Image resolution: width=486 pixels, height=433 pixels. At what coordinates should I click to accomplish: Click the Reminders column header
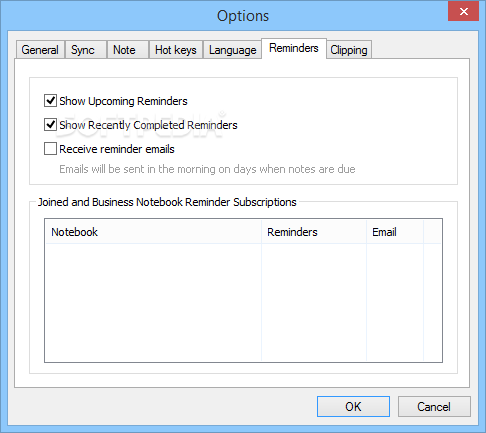(314, 232)
